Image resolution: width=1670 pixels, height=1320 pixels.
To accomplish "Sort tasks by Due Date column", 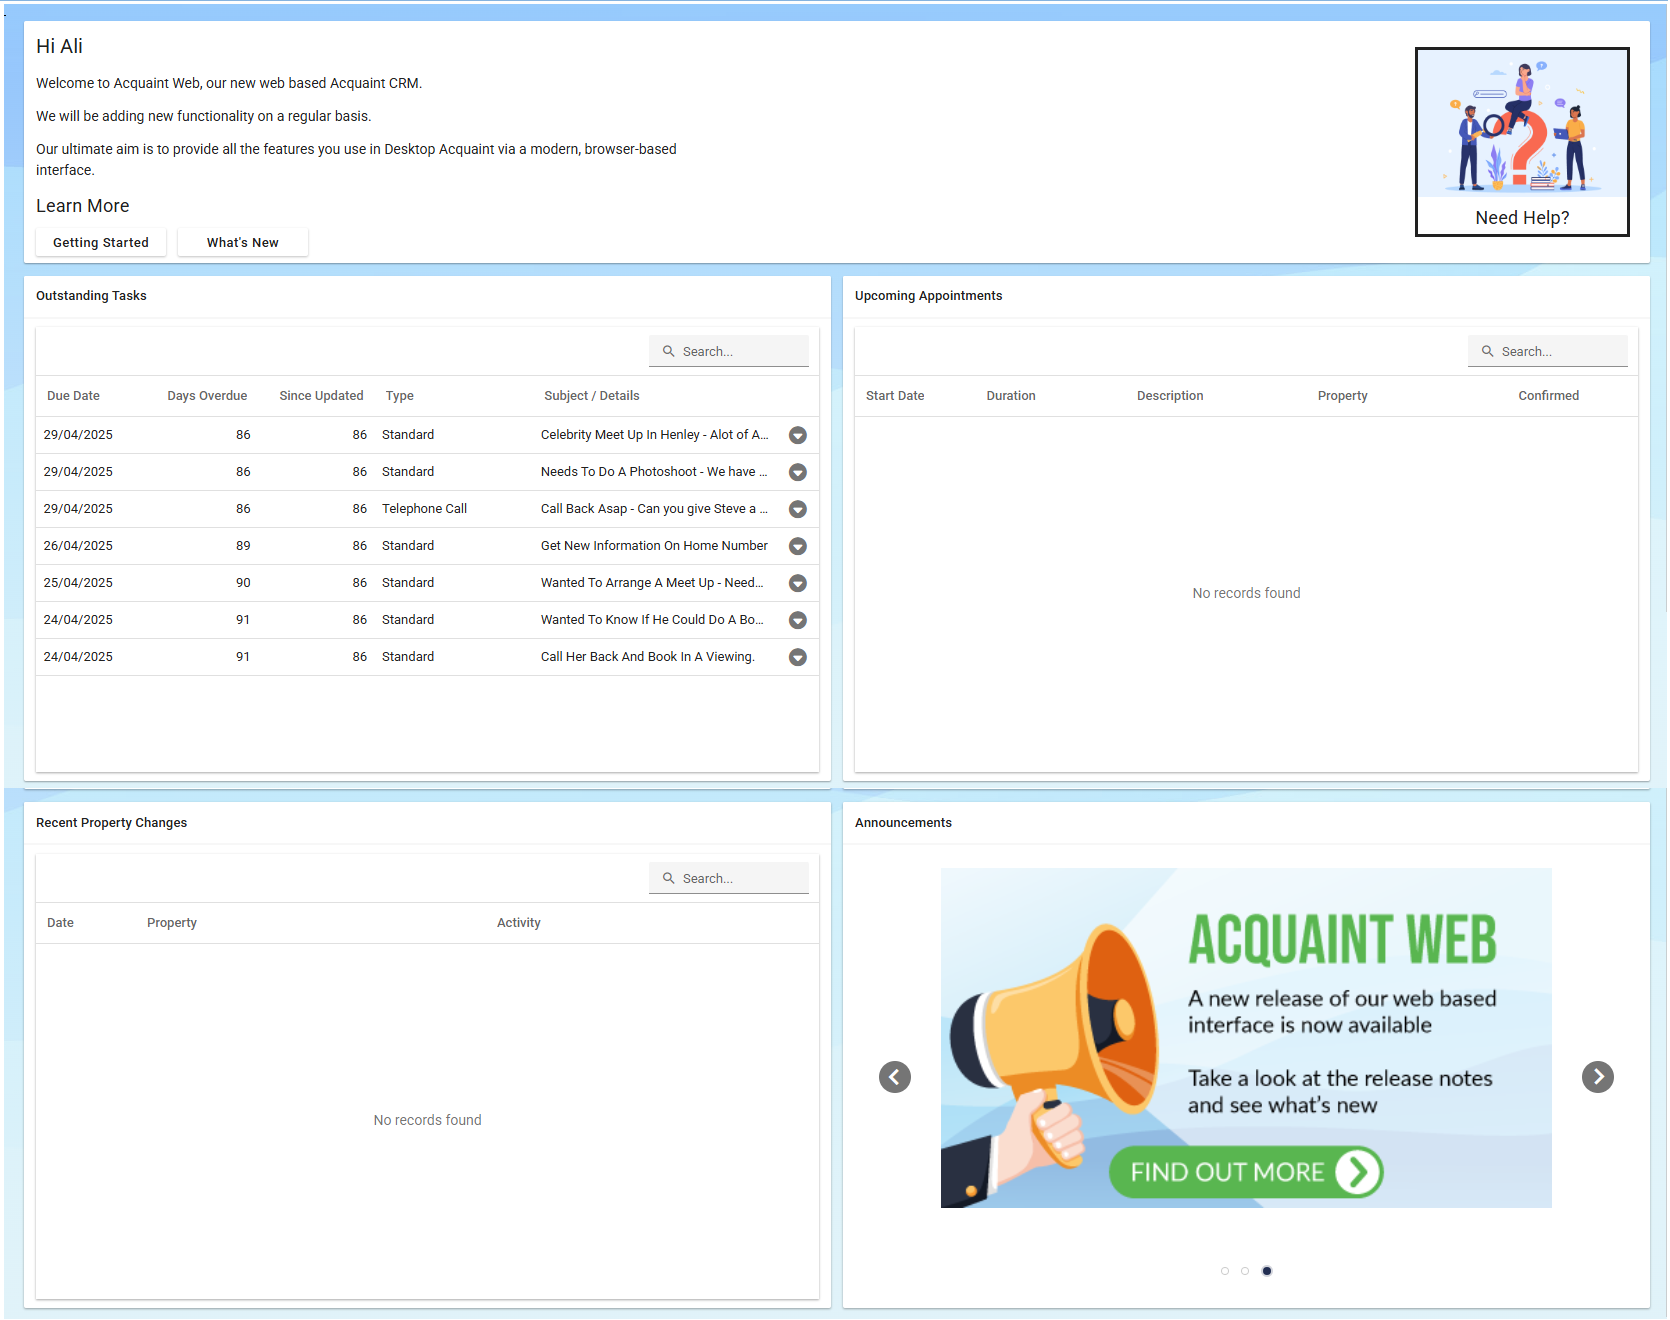I will pyautogui.click(x=73, y=396).
